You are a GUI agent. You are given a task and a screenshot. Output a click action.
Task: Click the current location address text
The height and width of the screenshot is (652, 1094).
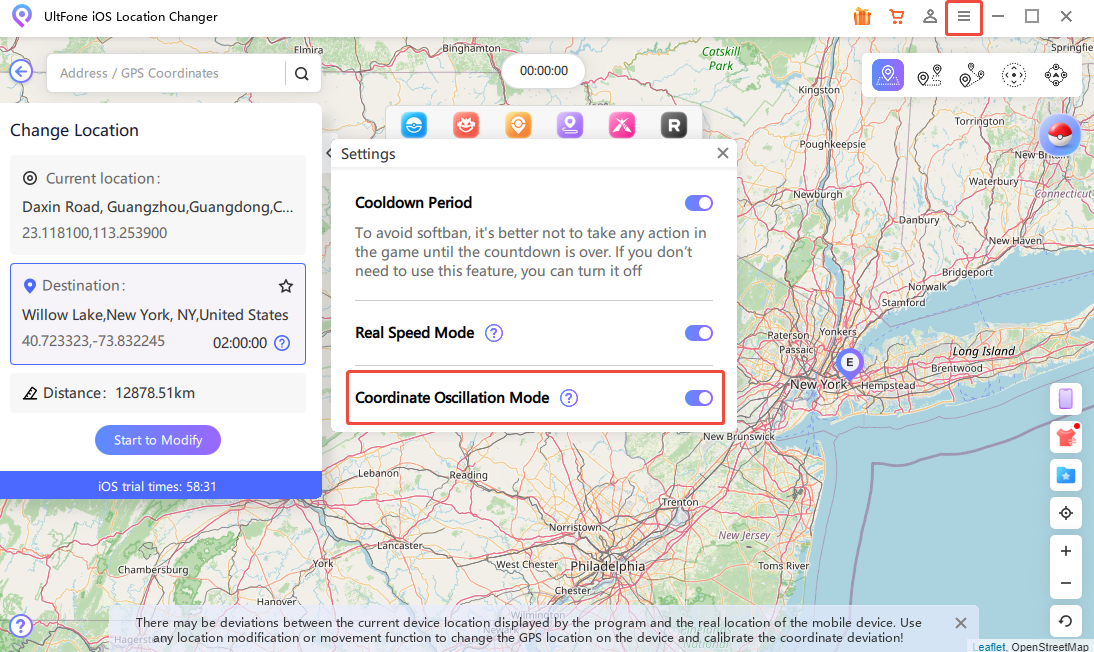coord(158,207)
